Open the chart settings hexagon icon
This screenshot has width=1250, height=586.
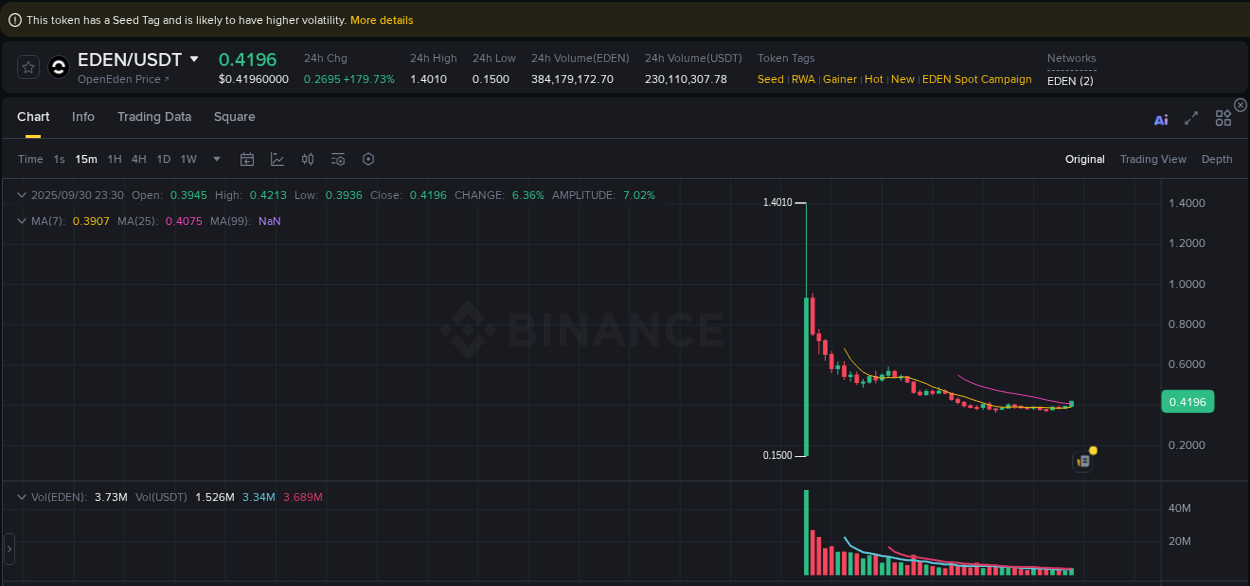(x=368, y=159)
